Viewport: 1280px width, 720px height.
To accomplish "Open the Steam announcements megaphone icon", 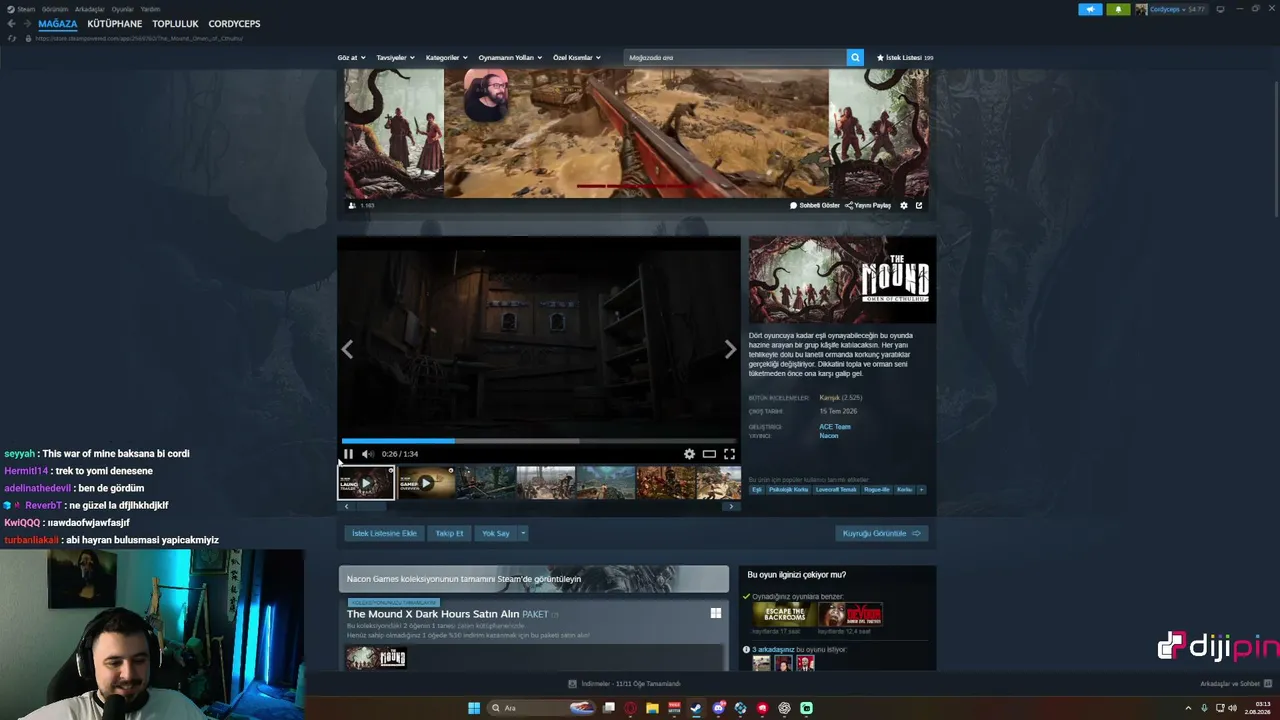I will click(1090, 9).
